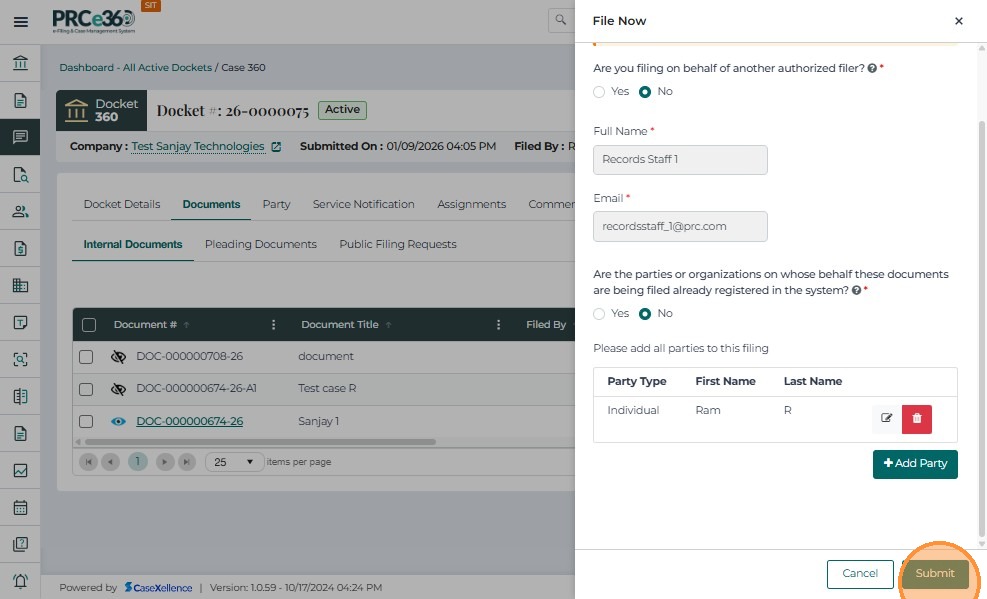Click the edit party pencil icon

click(886, 418)
